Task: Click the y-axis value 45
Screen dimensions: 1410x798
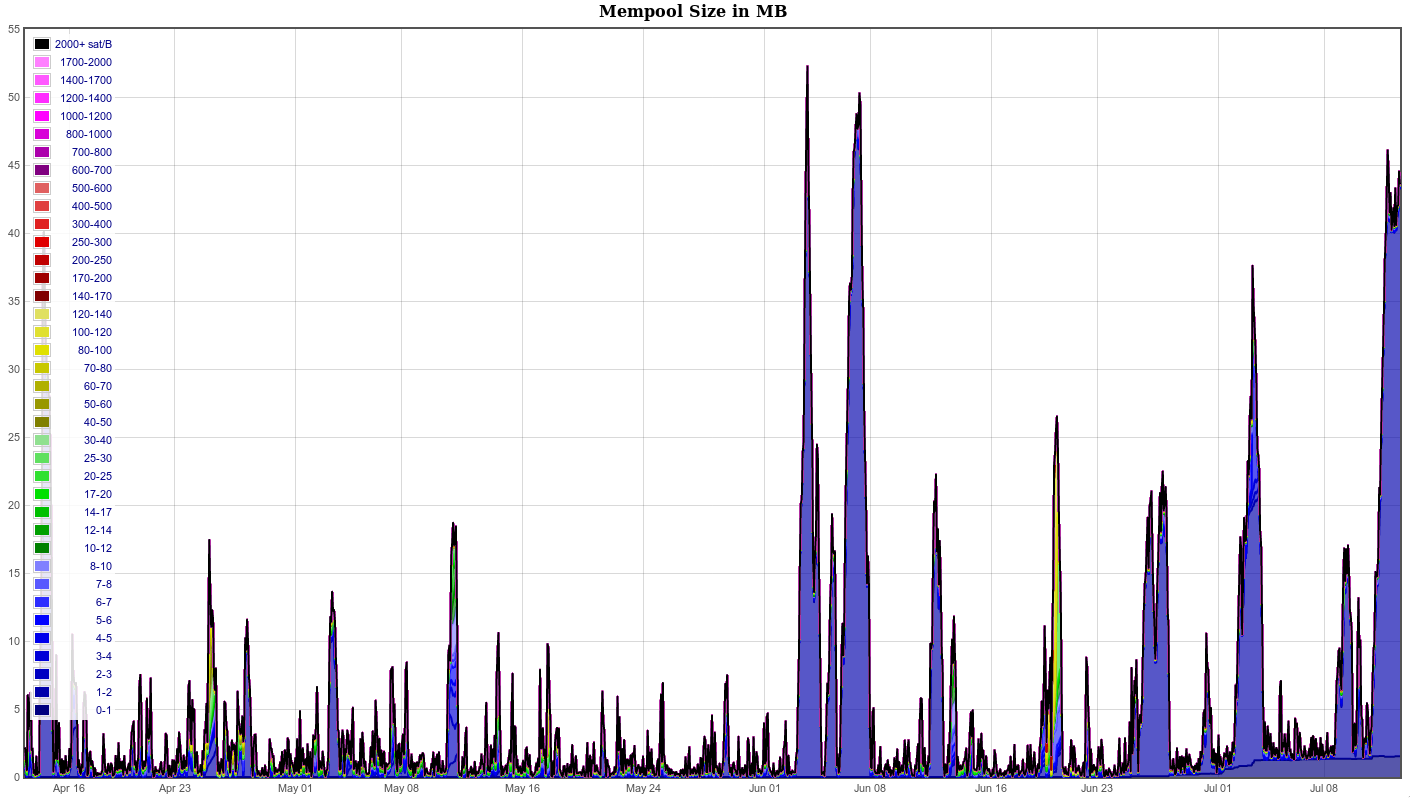Action: click(x=14, y=165)
